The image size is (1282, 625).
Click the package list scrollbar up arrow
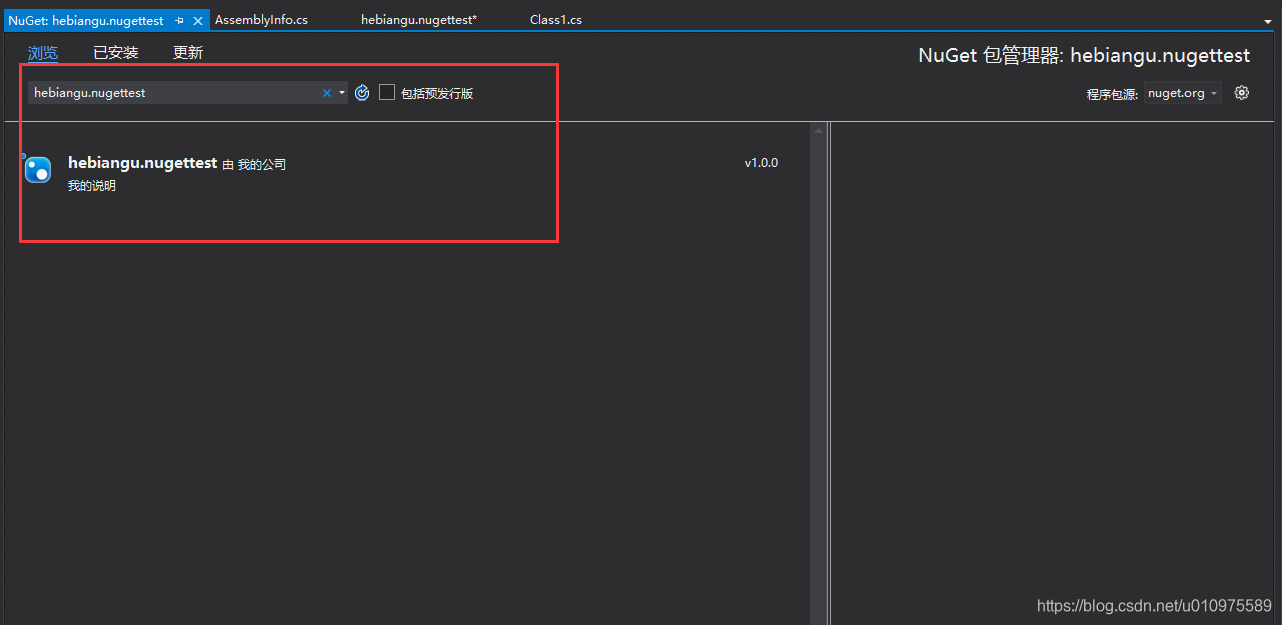pyautogui.click(x=819, y=131)
